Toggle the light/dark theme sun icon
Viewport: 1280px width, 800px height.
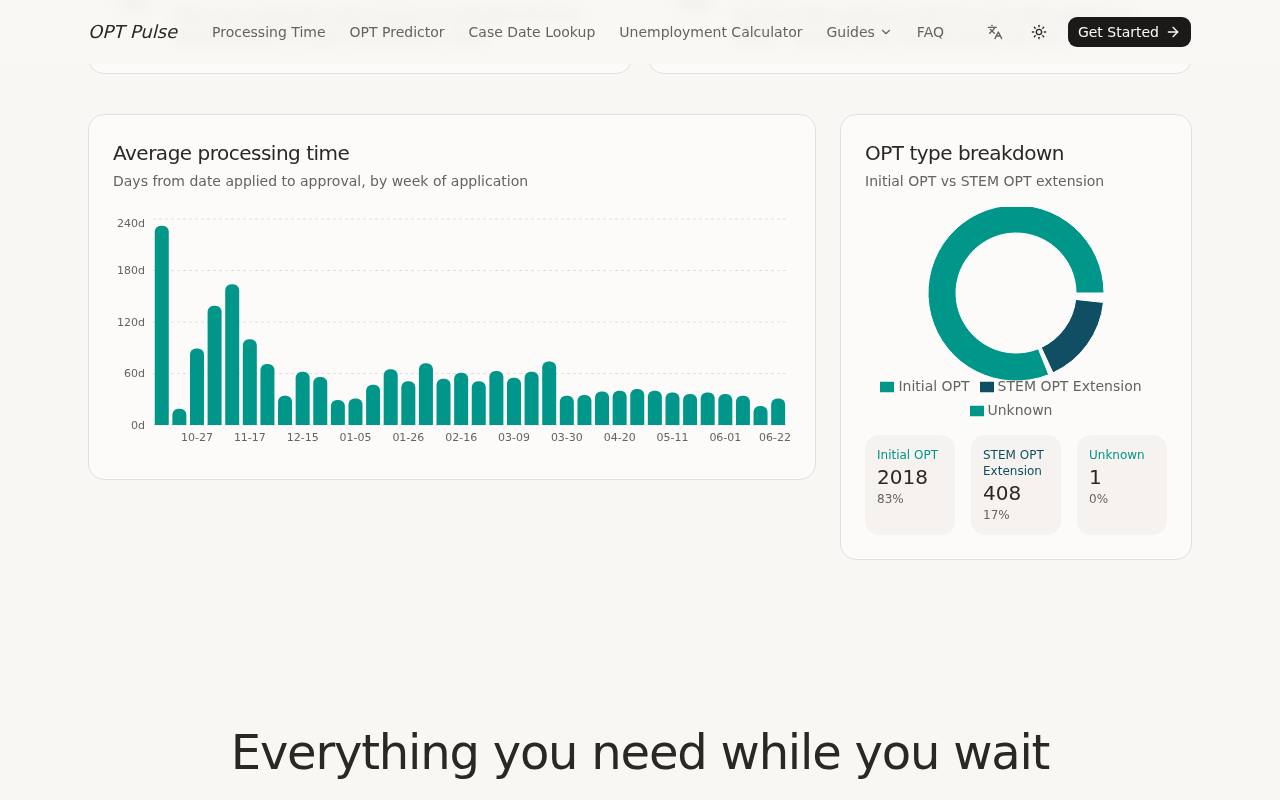point(1039,32)
